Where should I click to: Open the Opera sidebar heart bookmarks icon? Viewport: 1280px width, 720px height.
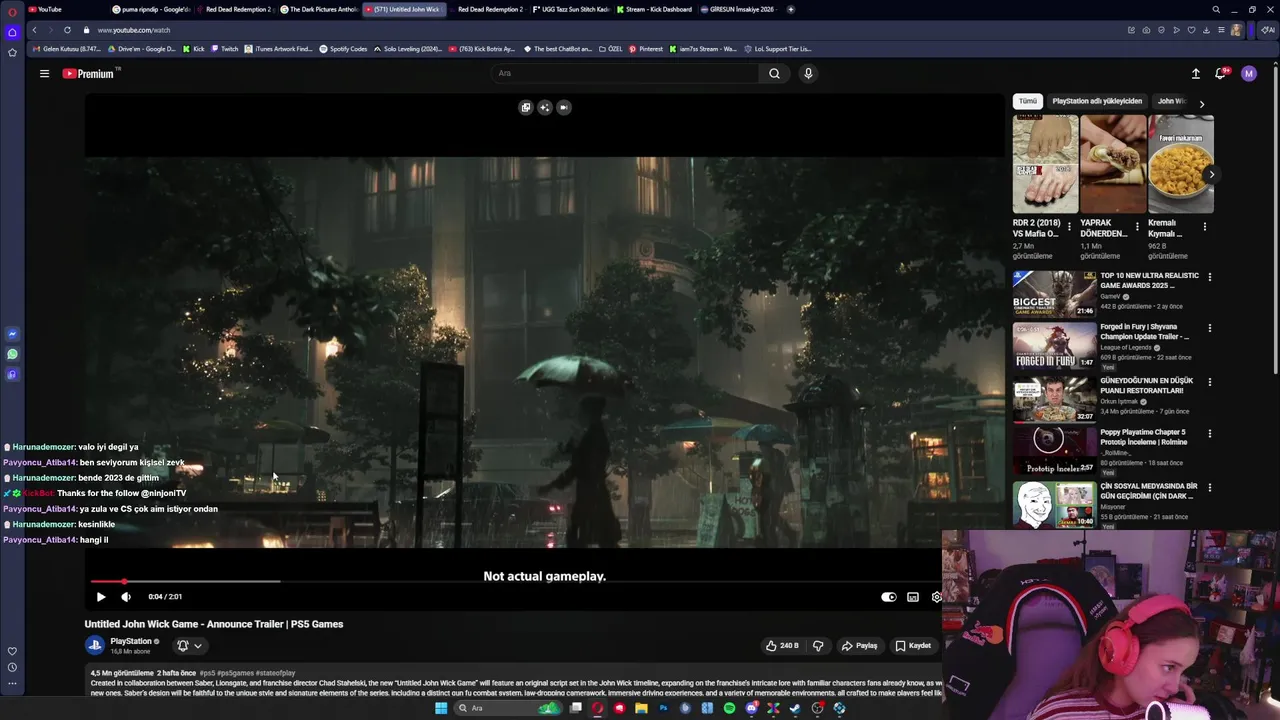[12, 651]
